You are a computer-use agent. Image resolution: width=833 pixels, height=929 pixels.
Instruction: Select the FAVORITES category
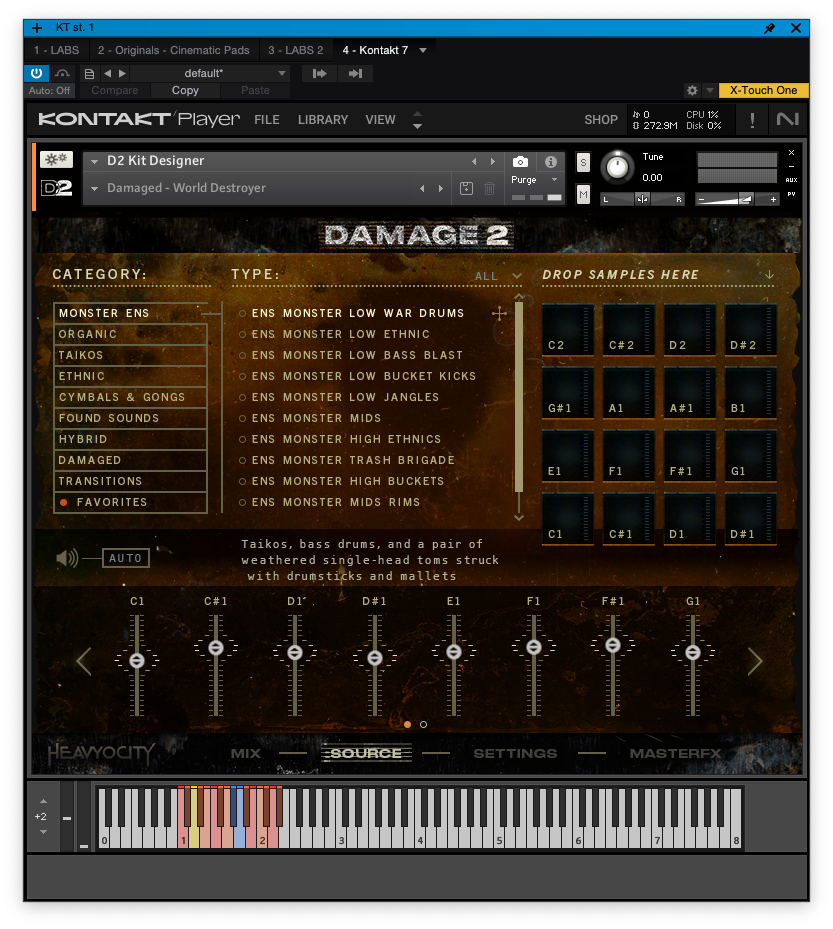point(130,502)
